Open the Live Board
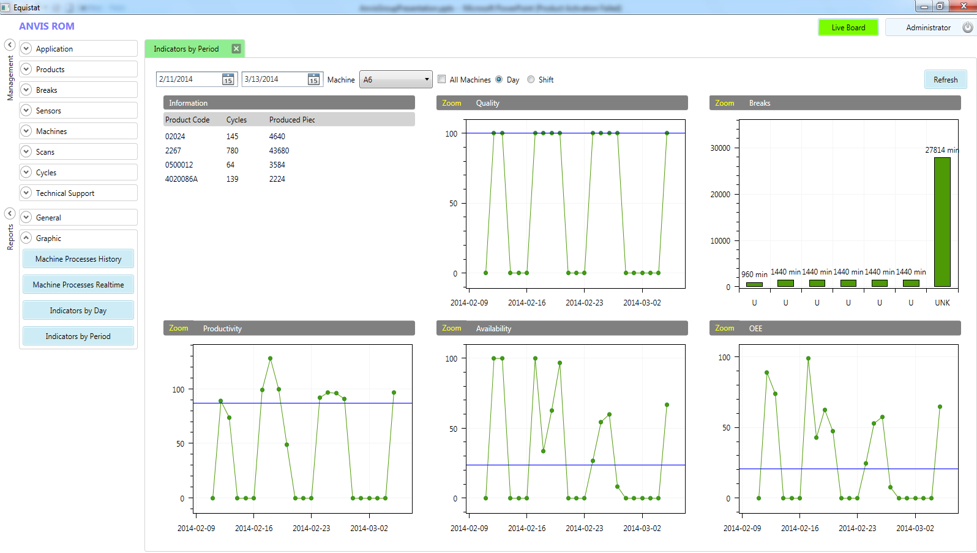 (848, 27)
